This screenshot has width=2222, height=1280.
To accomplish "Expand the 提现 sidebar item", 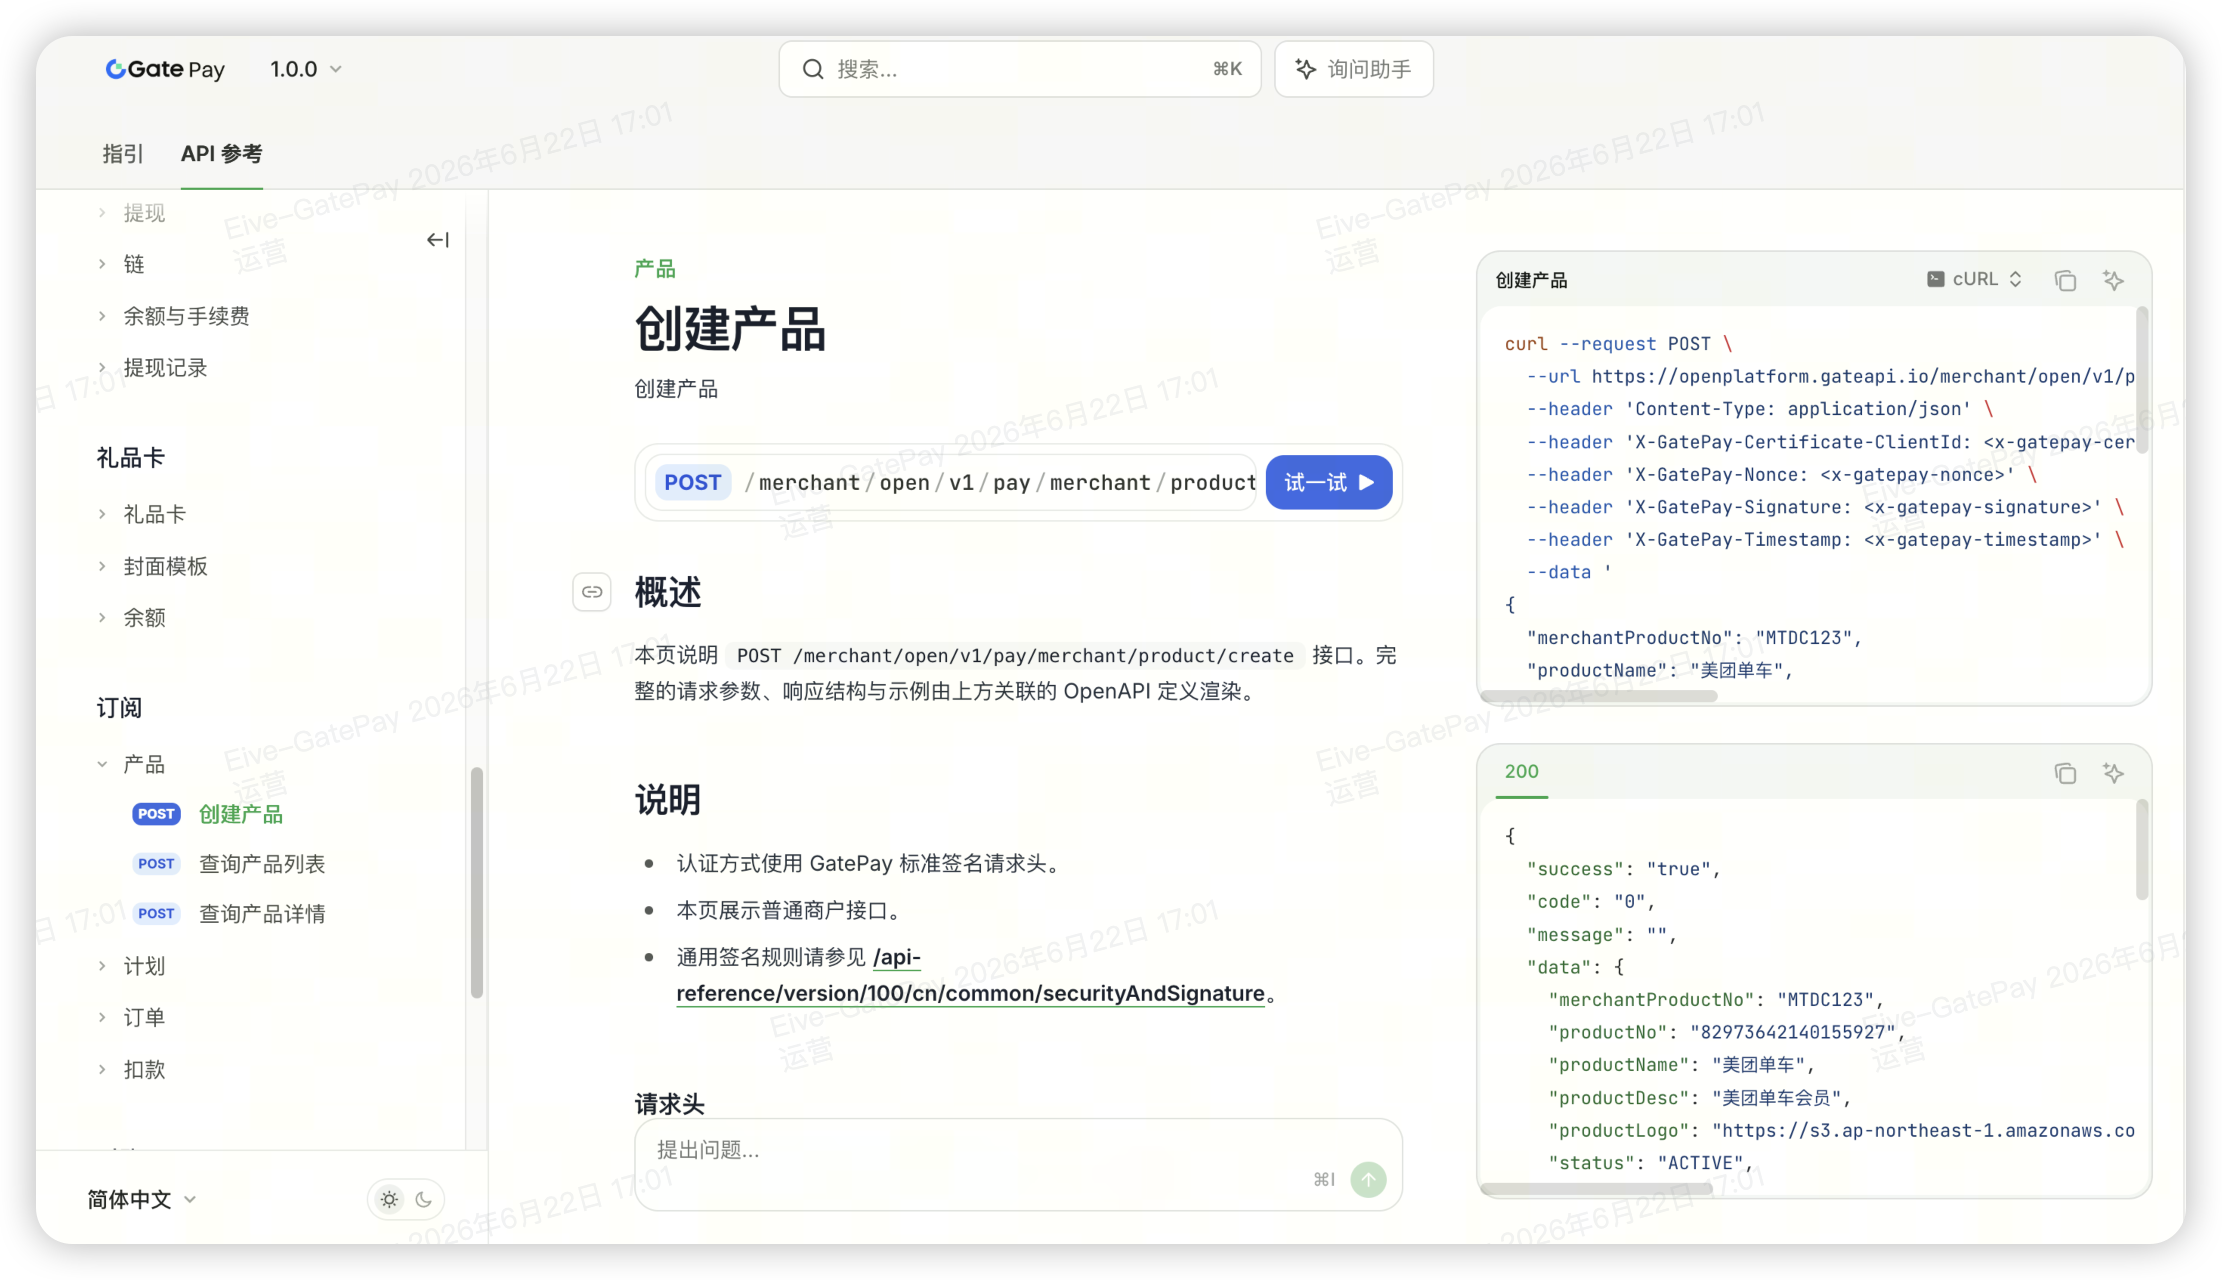I will pos(144,213).
